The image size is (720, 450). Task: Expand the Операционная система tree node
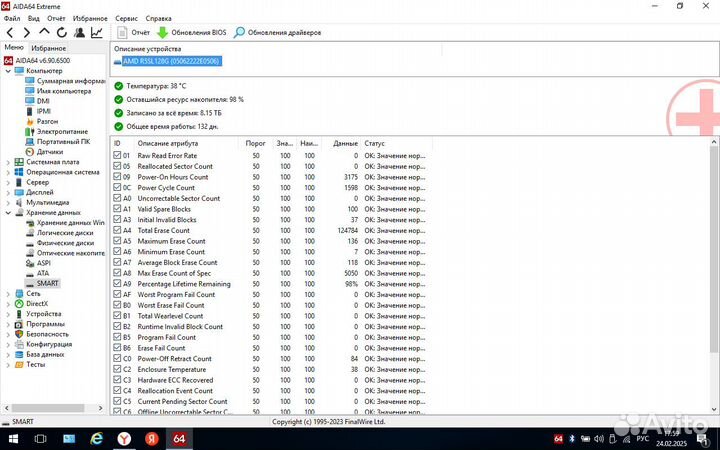(8, 172)
